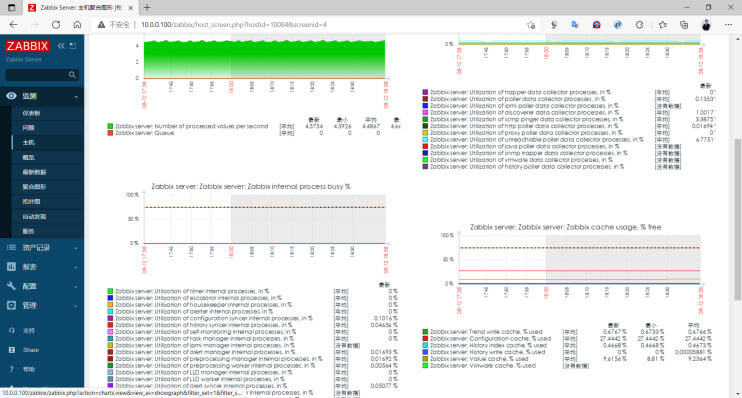
Task: Expand the 资产记录 section arrow
Action: coord(76,248)
